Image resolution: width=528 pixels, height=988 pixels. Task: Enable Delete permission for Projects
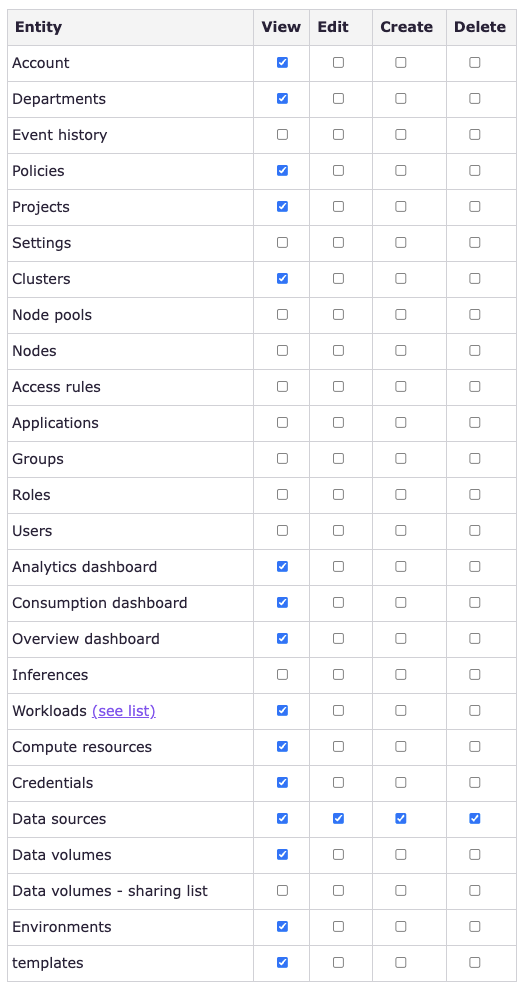[474, 206]
